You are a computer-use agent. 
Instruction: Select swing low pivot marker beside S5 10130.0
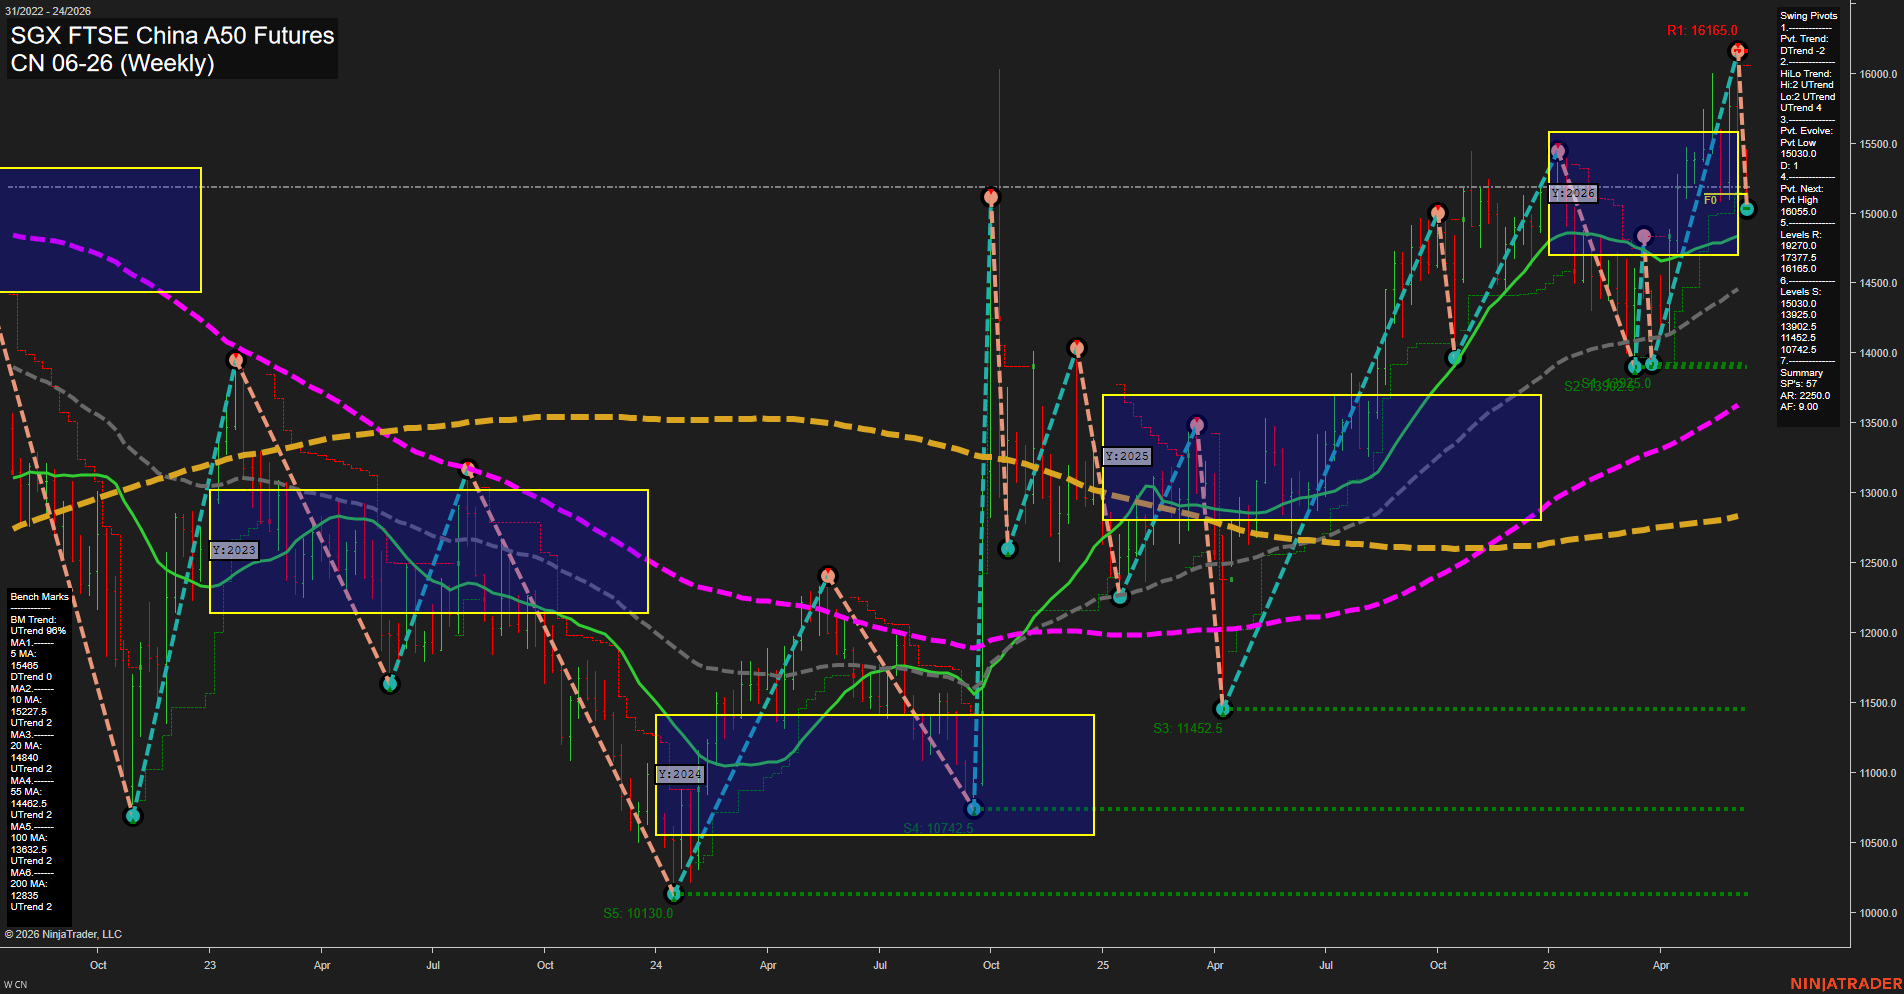tap(674, 893)
